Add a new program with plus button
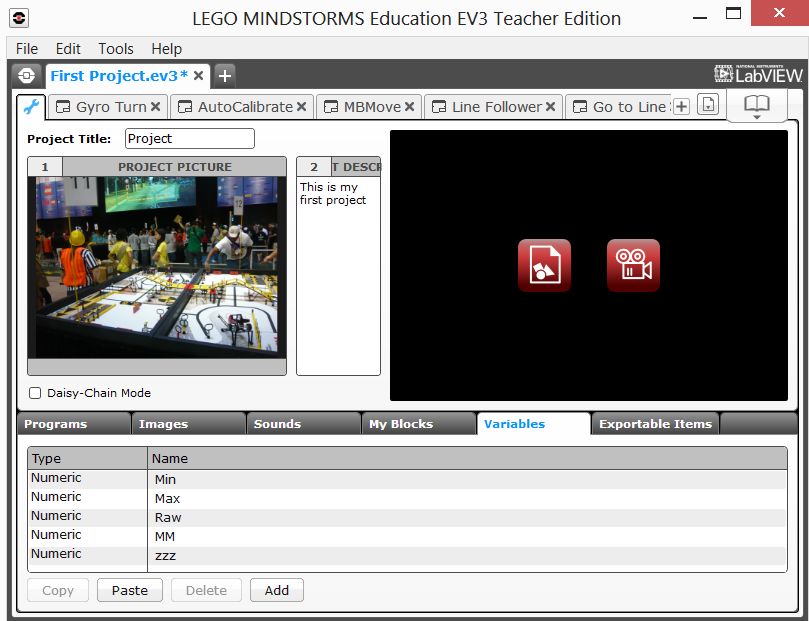809x621 pixels. click(682, 107)
